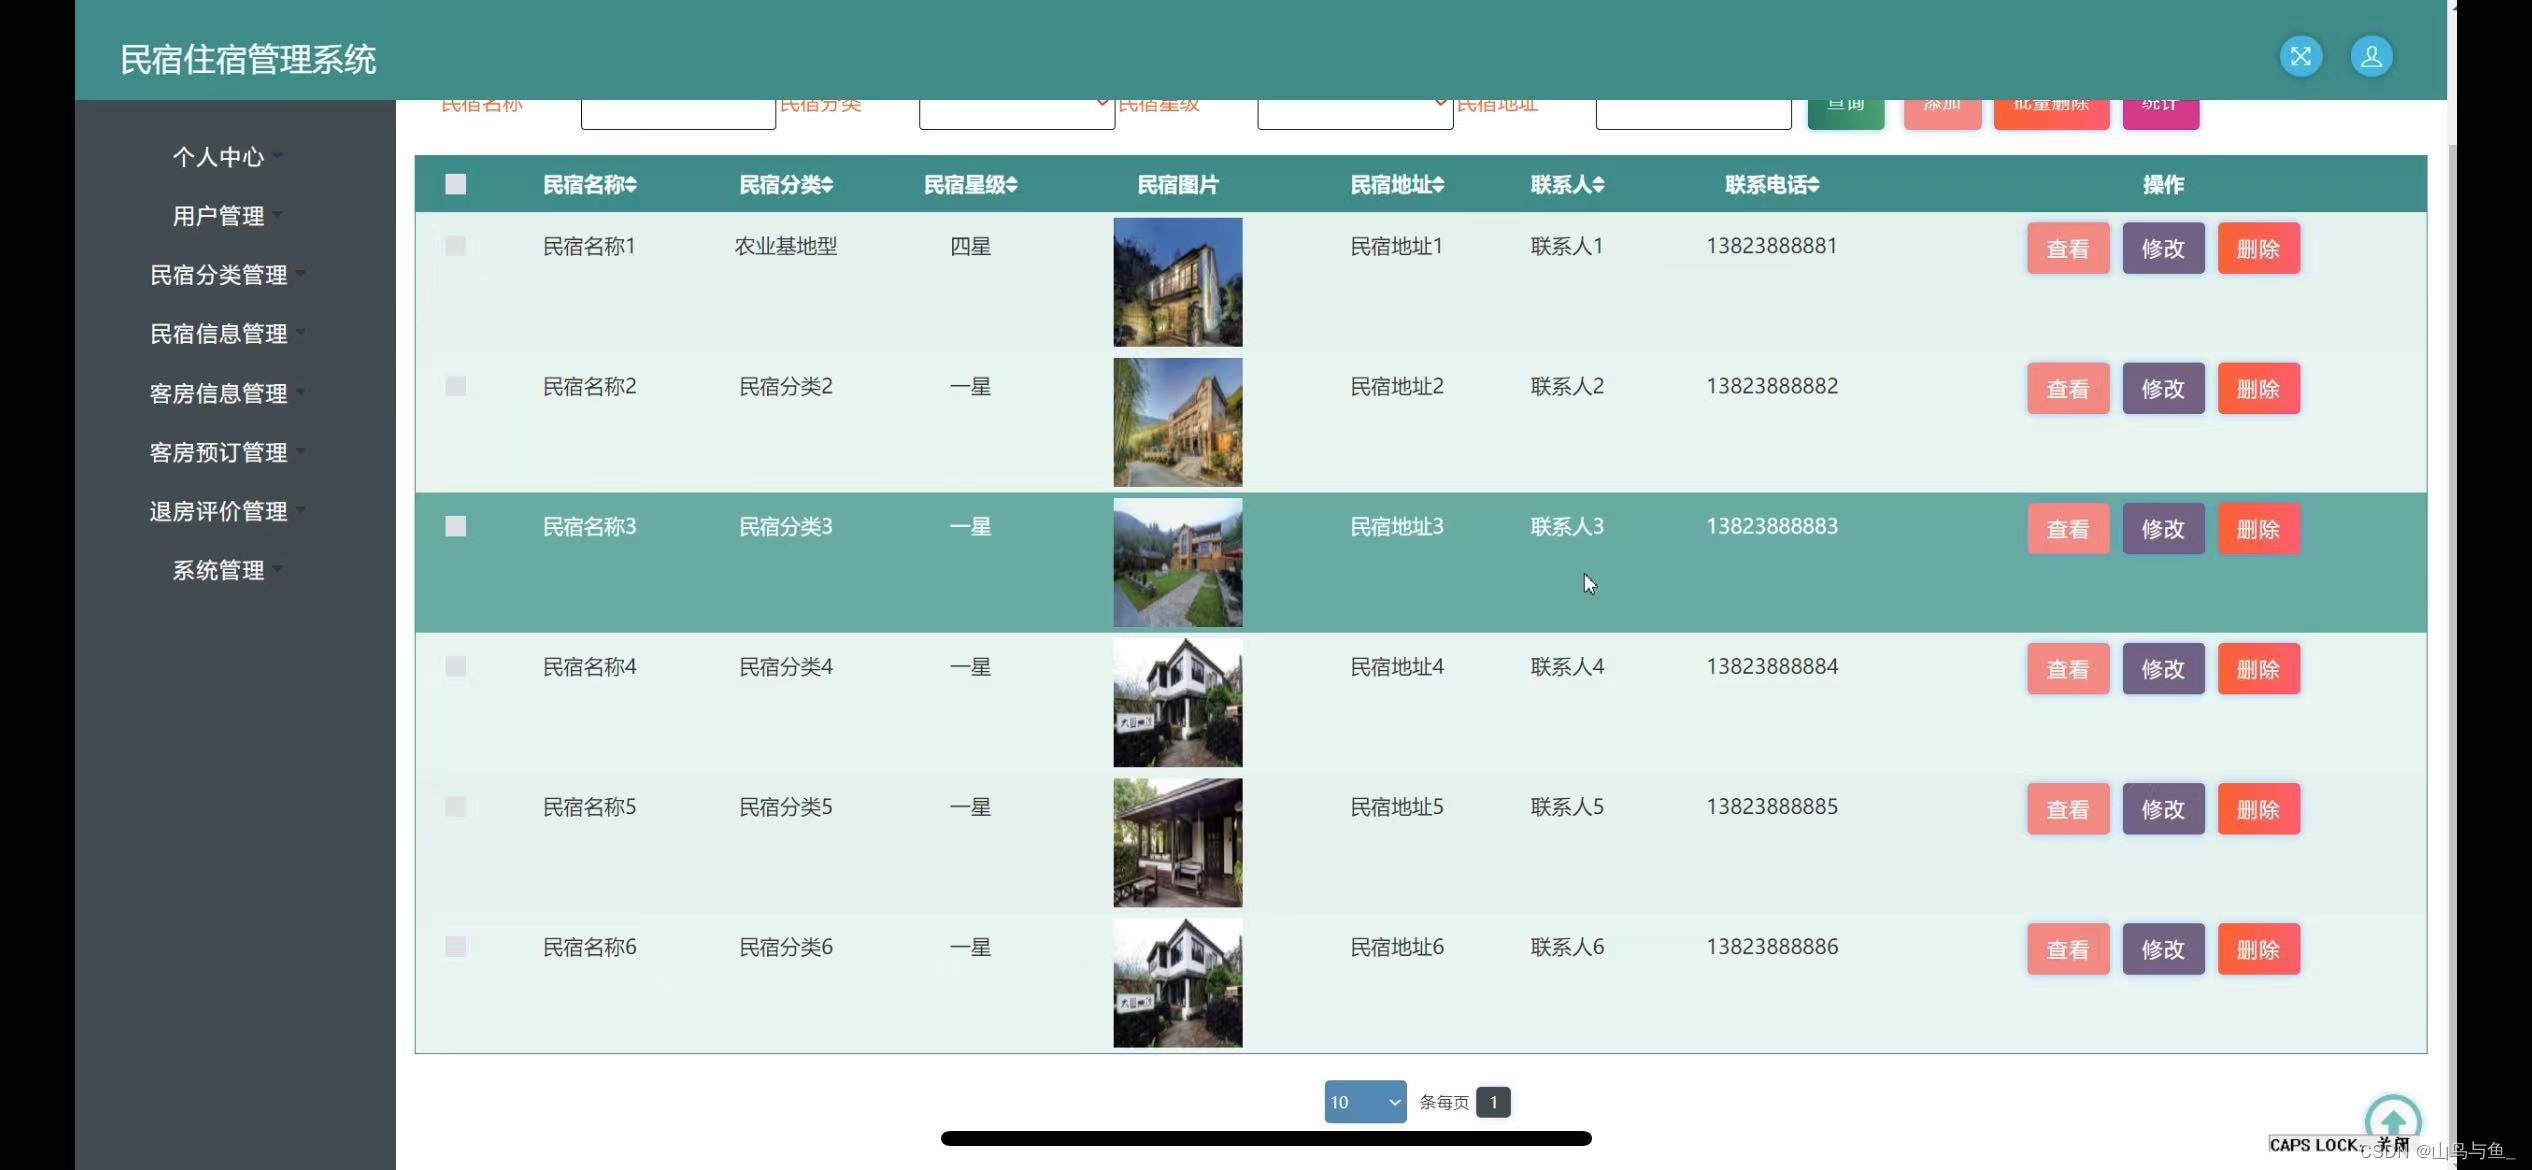The width and height of the screenshot is (2532, 1170).
Task: Expand the 民宿信息管理 sidebar menu
Action: coord(219,334)
